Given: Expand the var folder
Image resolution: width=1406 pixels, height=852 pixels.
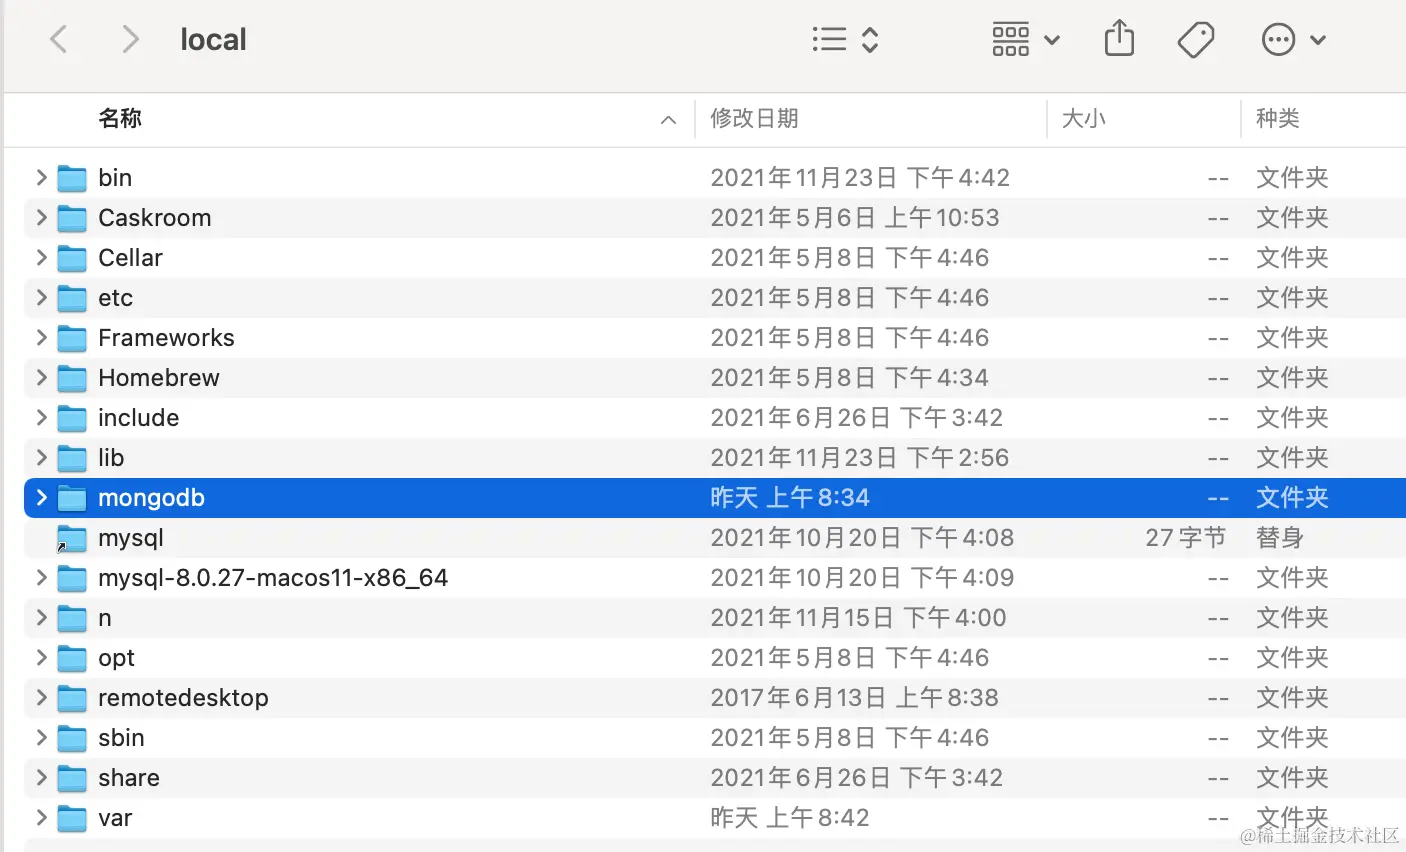Looking at the screenshot, I should point(41,818).
